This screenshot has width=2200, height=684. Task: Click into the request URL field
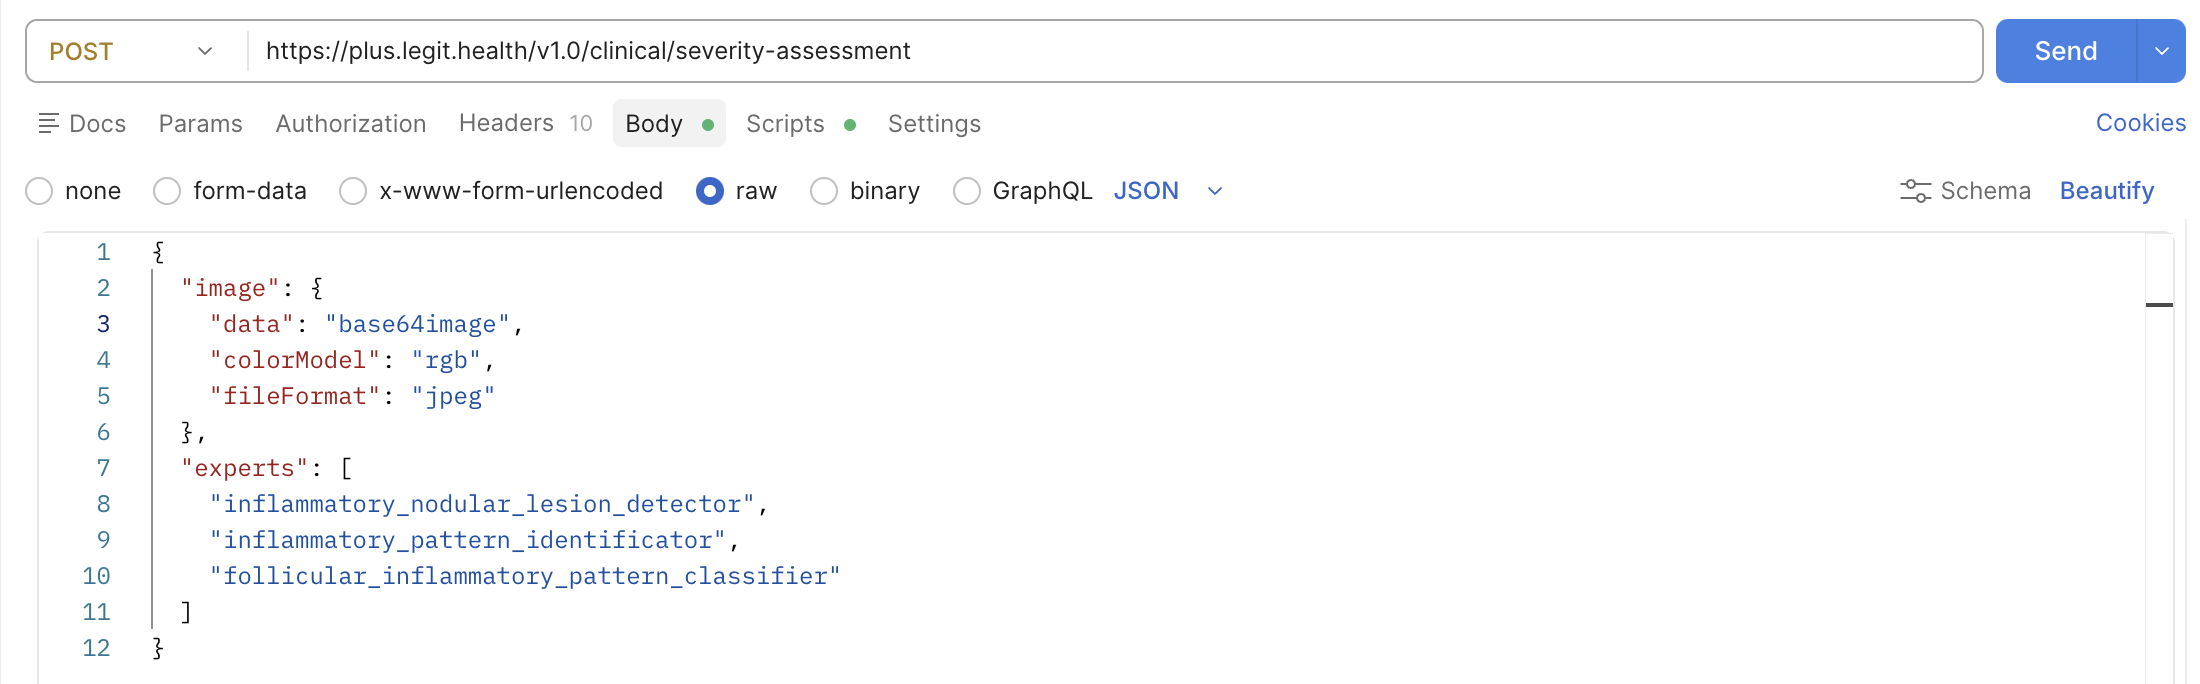[1100, 51]
